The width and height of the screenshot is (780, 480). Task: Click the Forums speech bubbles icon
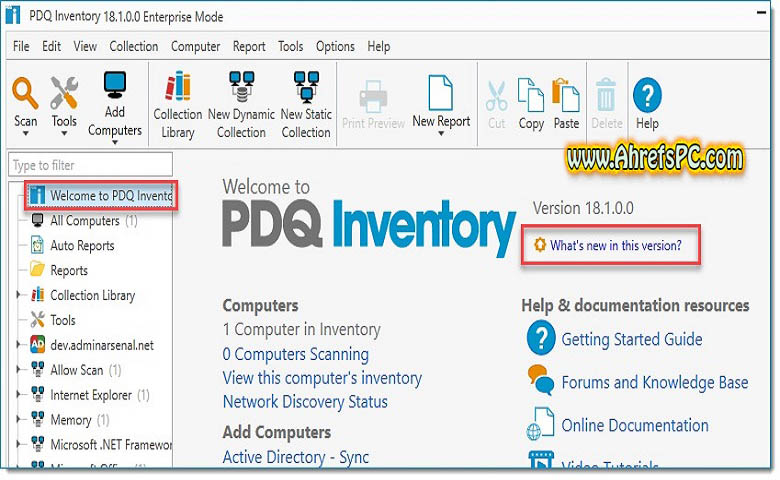tap(541, 380)
